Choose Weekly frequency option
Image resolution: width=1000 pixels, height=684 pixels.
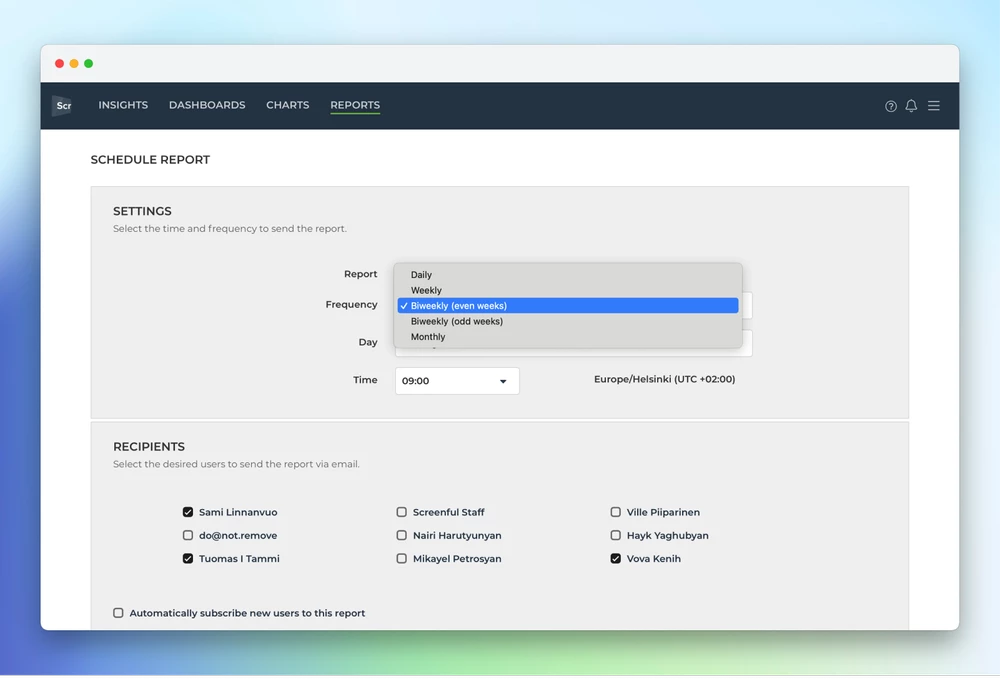pyautogui.click(x=568, y=290)
